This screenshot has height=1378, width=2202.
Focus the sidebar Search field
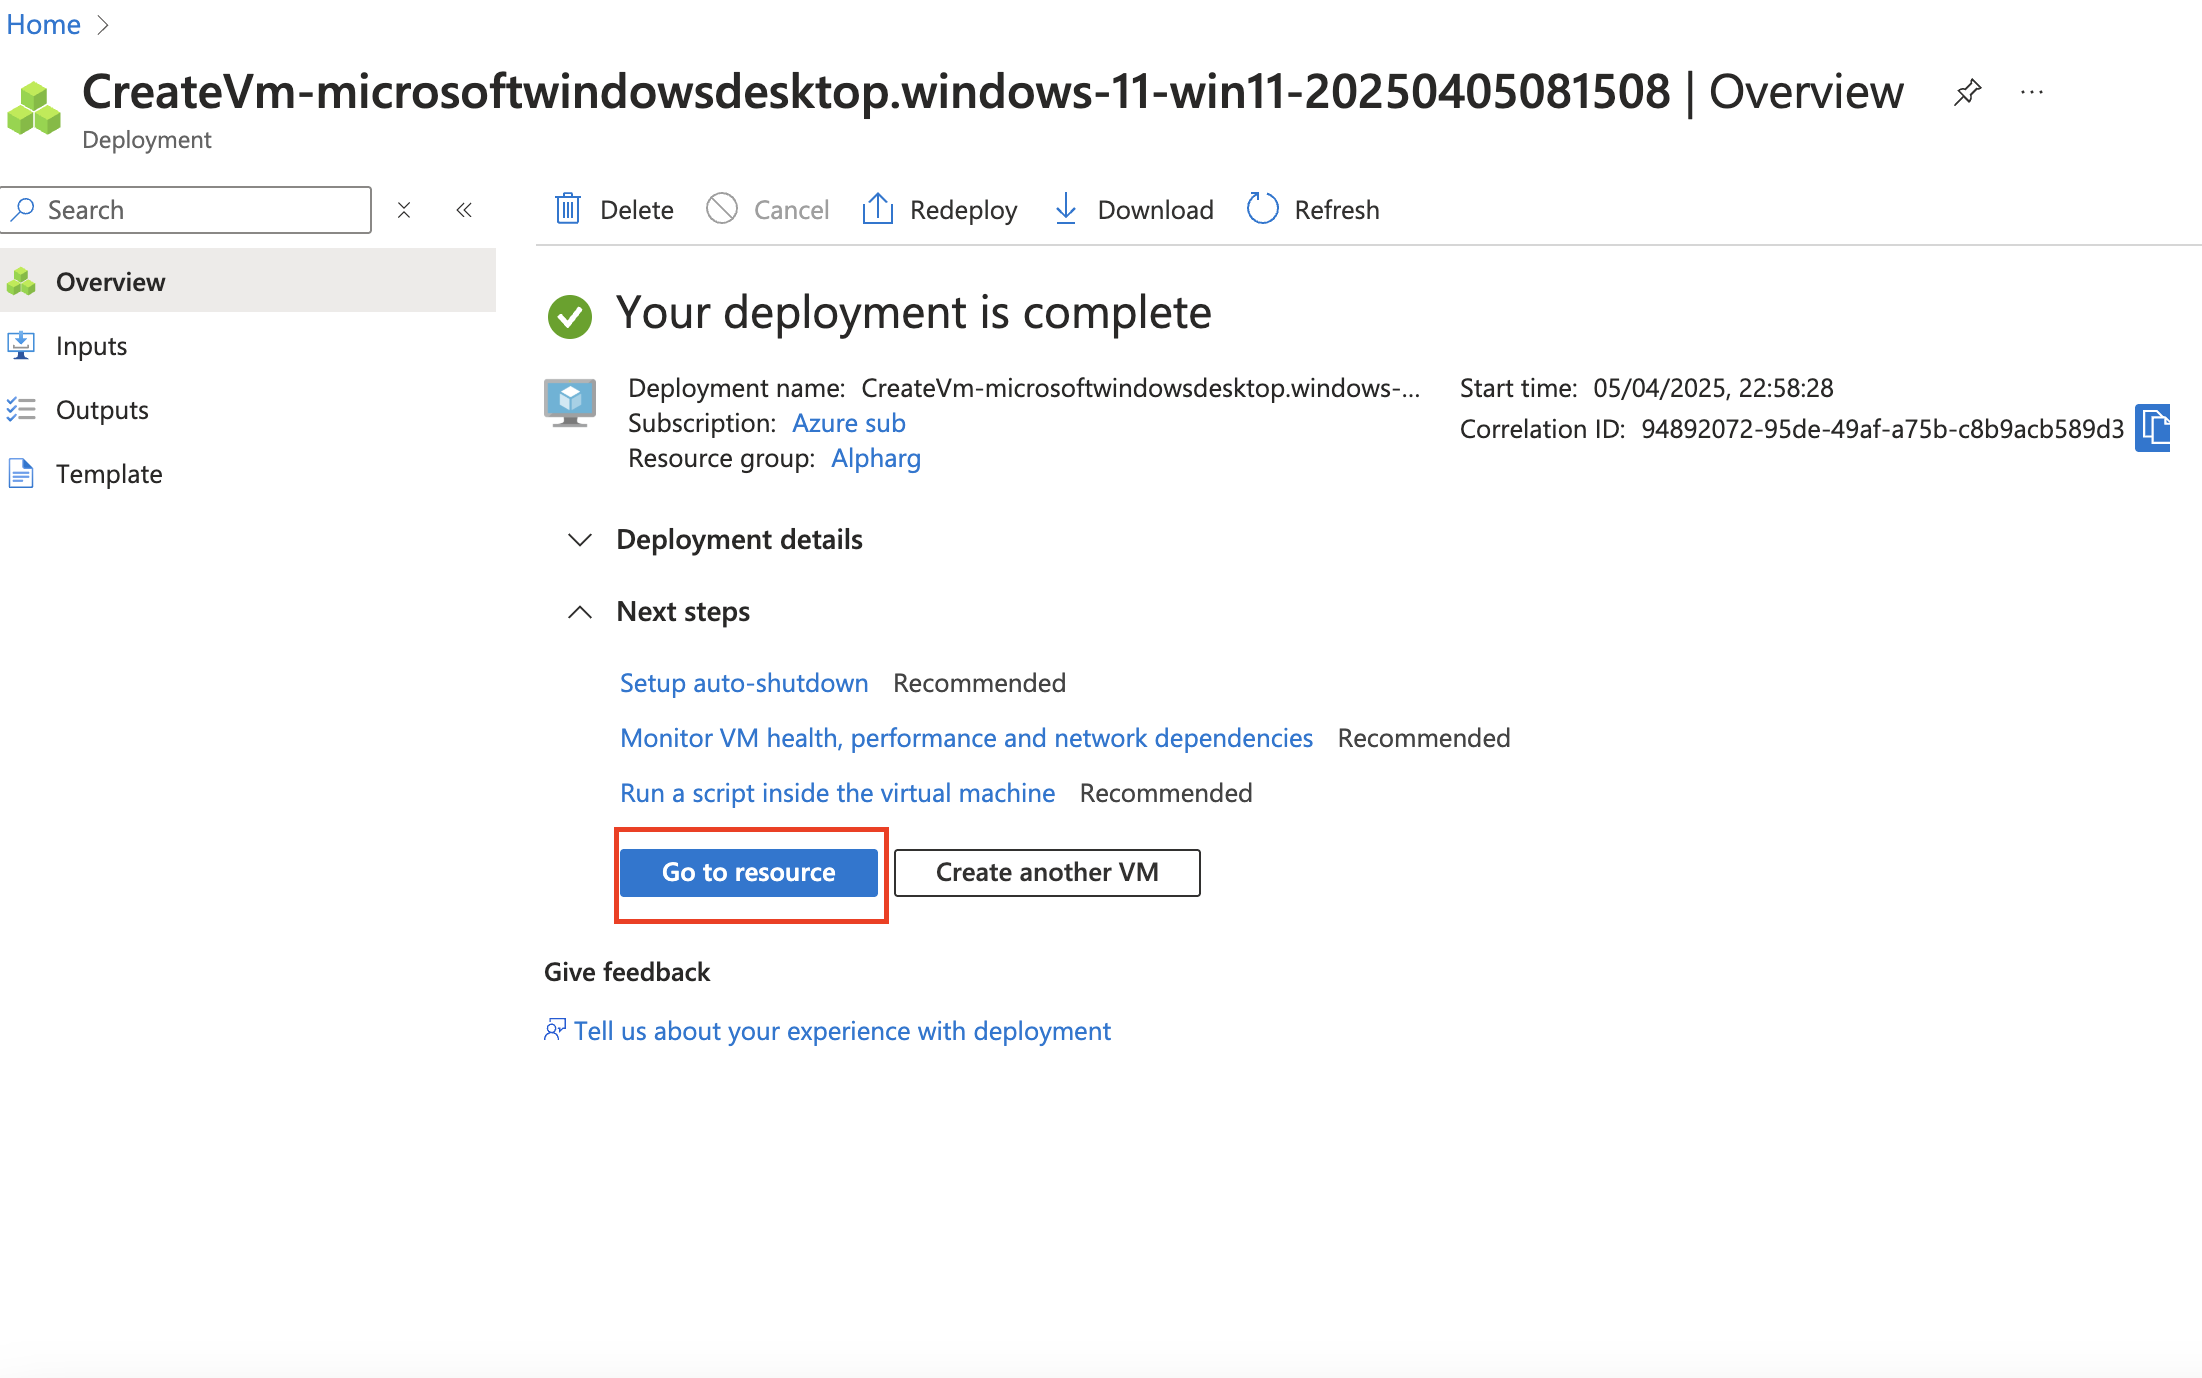[x=186, y=210]
